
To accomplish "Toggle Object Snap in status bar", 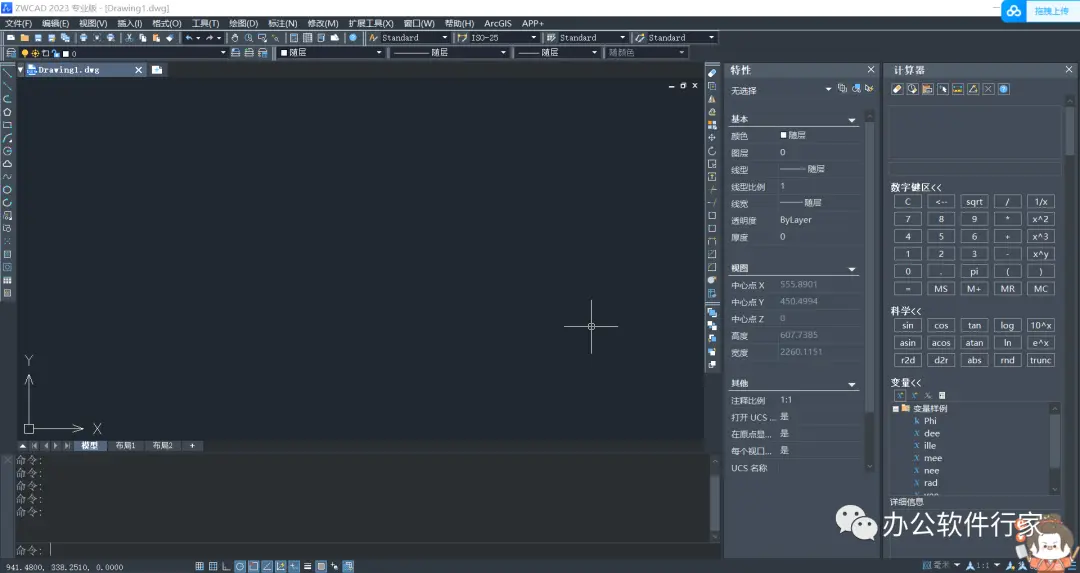I will [253, 566].
